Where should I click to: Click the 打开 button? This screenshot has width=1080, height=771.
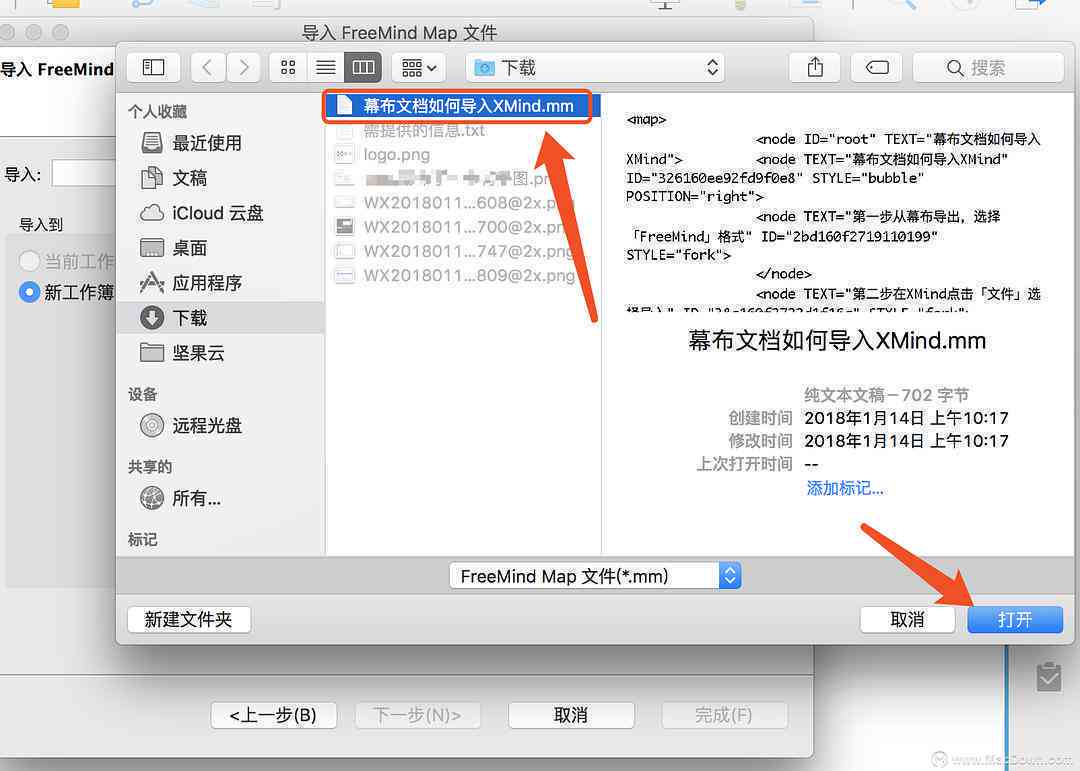pyautogui.click(x=1015, y=619)
